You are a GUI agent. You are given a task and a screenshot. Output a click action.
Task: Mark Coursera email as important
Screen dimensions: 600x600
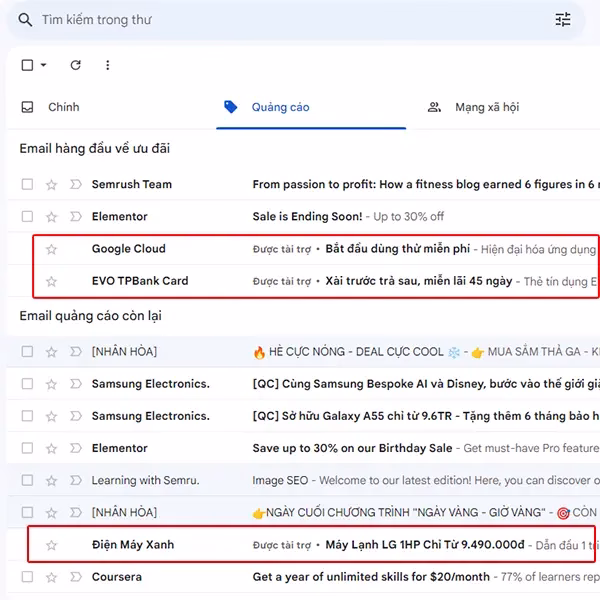coord(75,577)
